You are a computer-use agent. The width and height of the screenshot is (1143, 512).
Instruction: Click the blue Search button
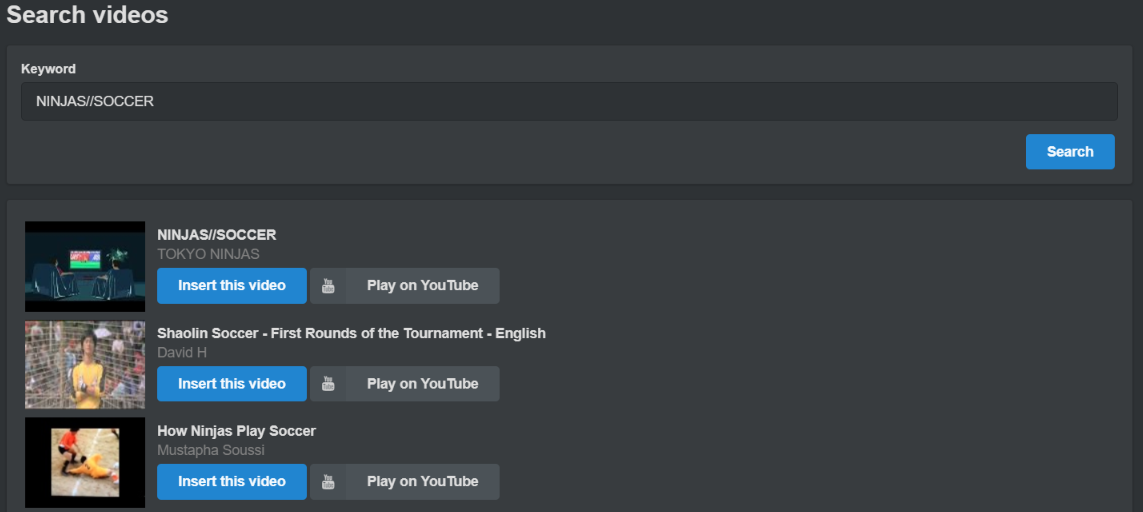1070,152
